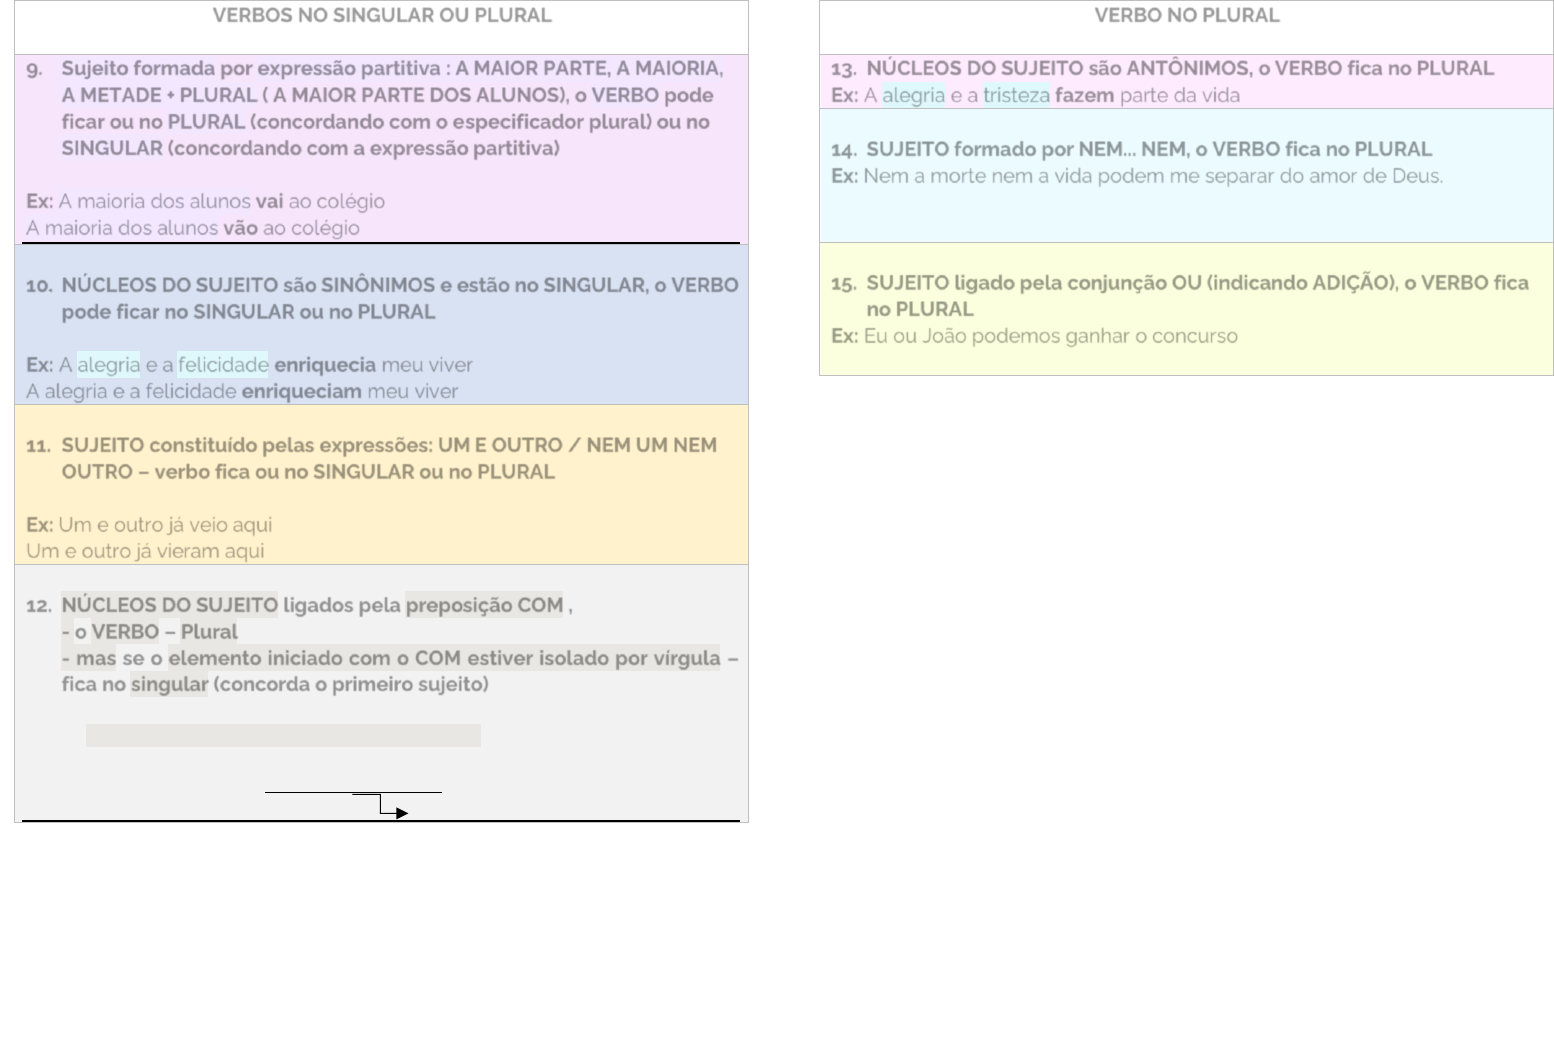The width and height of the screenshot is (1554, 1040).
Task: Click the highlighted word 'singular' in rule 12
Action: [x=169, y=685]
